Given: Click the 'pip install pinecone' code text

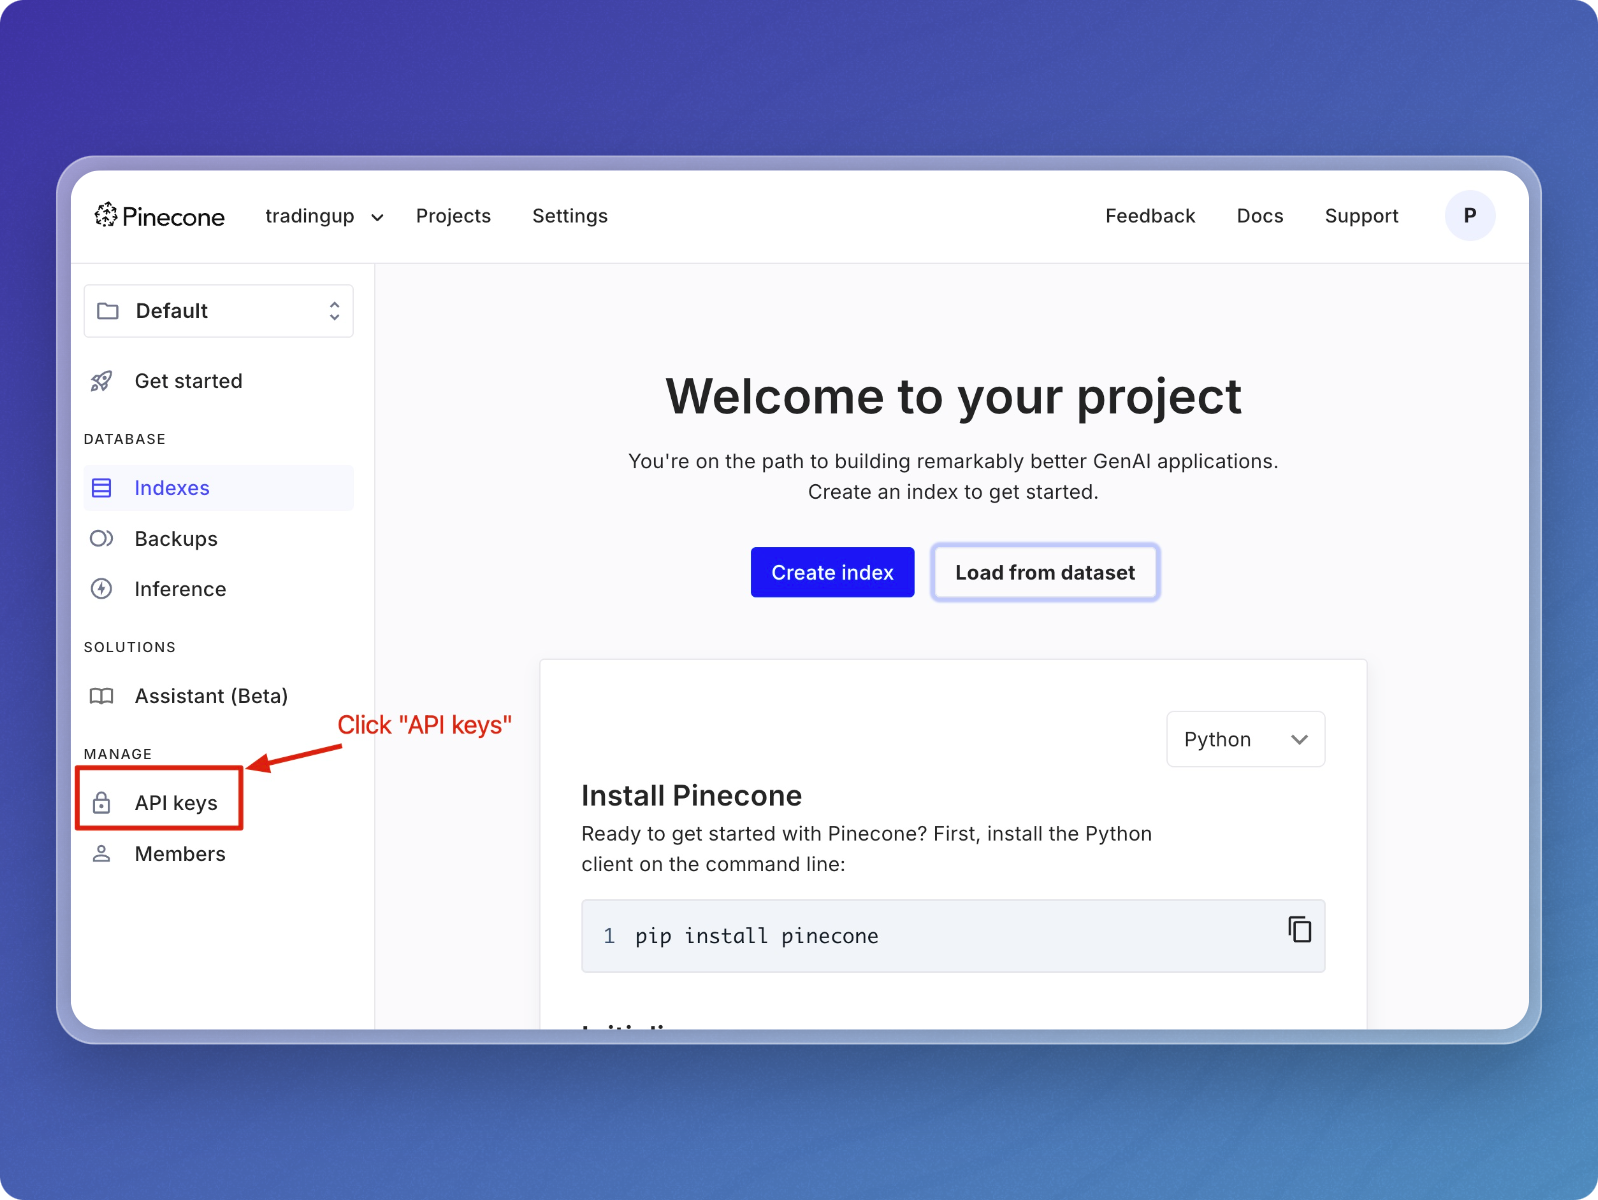Looking at the screenshot, I should point(757,936).
